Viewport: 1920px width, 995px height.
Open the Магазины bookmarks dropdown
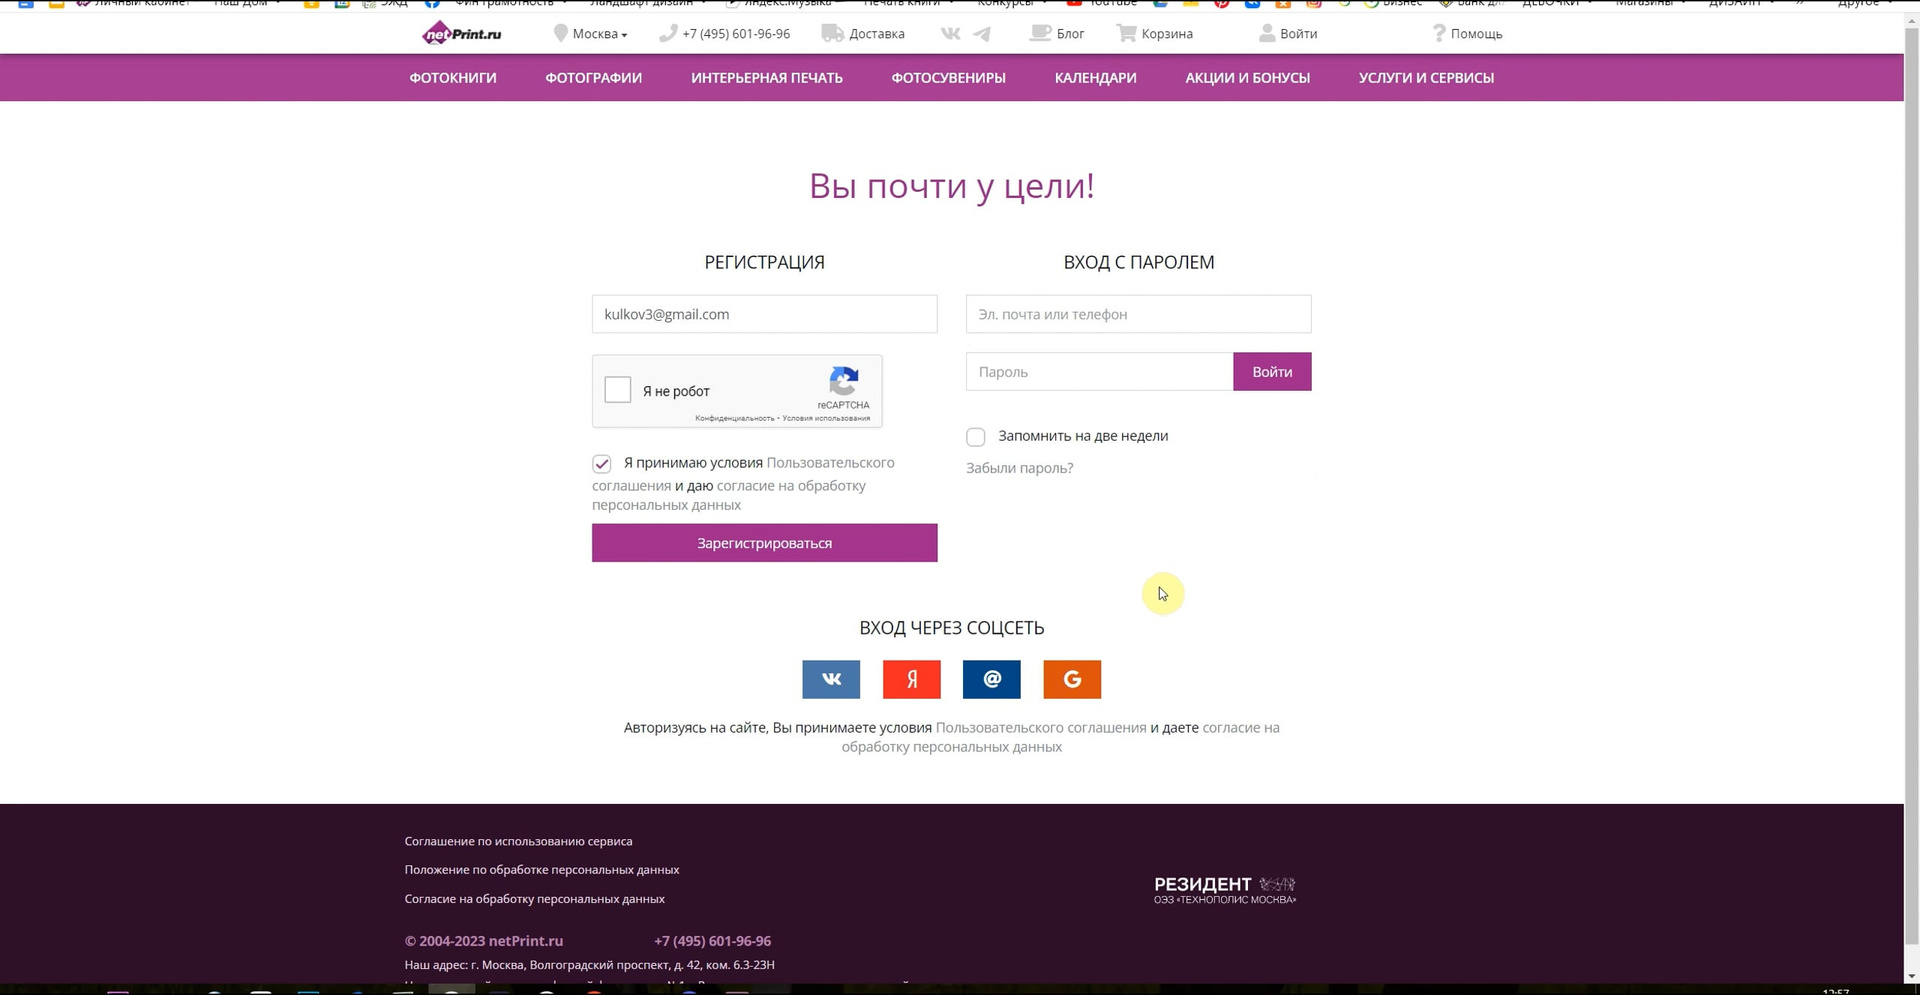pyautogui.click(x=1646, y=3)
